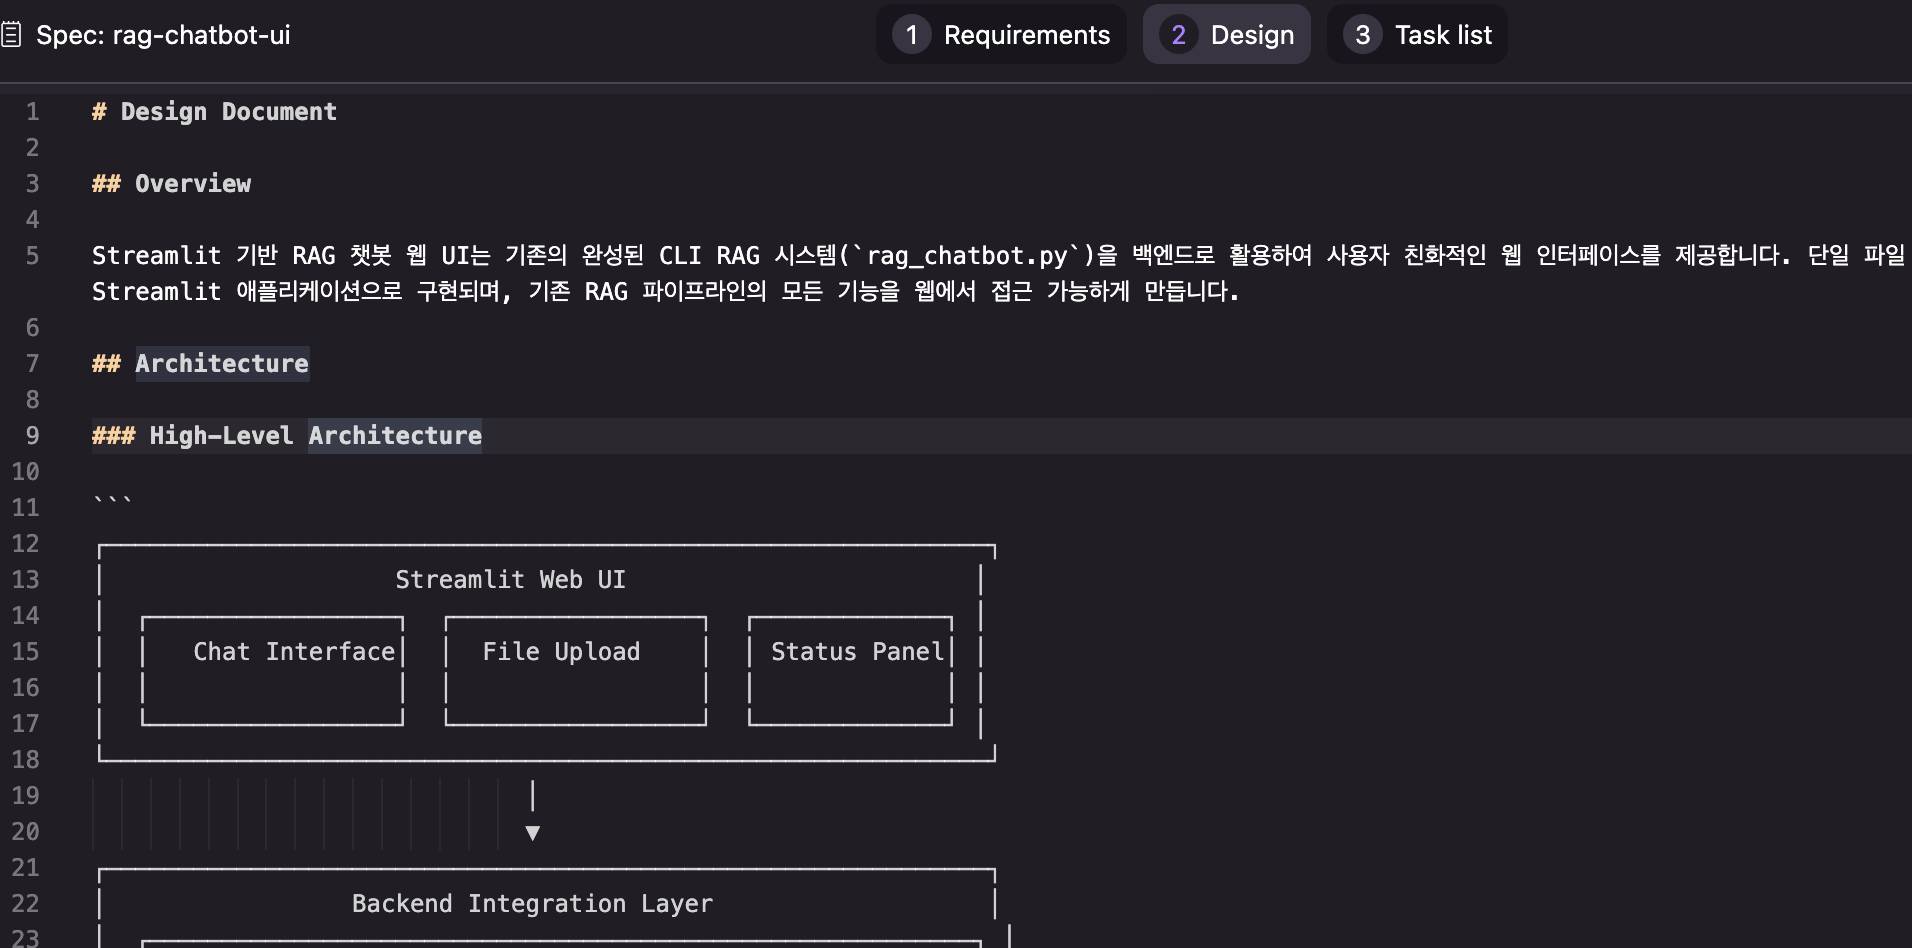Click the 'Streamlit Web UI' diagram label
The width and height of the screenshot is (1912, 948).
coord(510,580)
